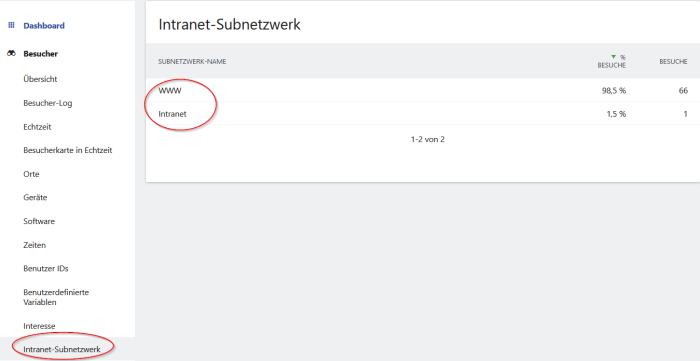Image resolution: width=700 pixels, height=361 pixels.
Task: Sort by the Besuche column header
Action: [673, 62]
